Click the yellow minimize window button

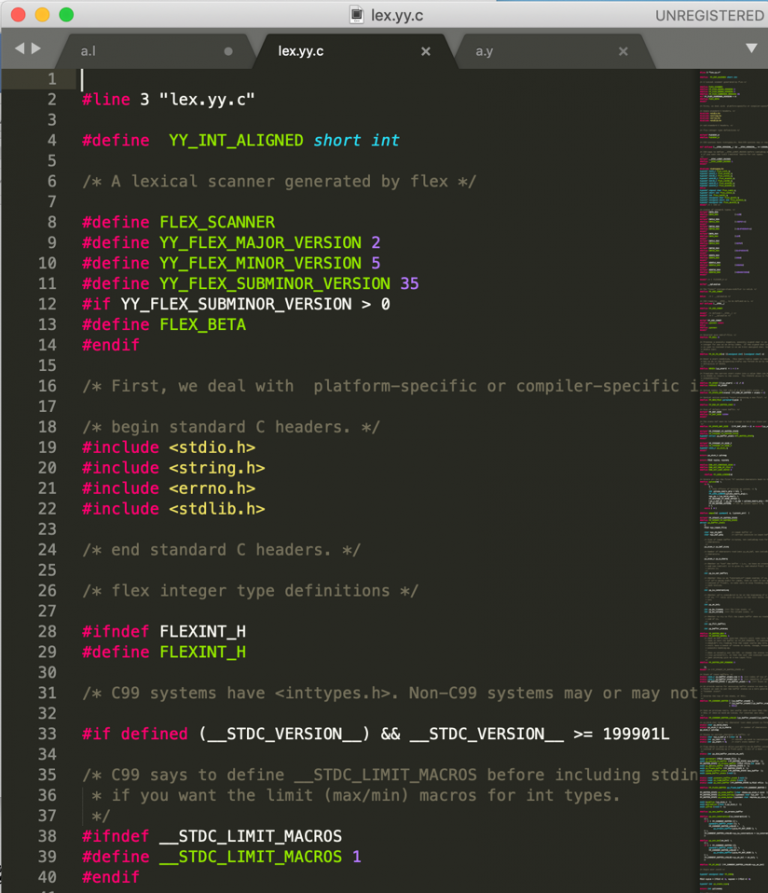42,15
